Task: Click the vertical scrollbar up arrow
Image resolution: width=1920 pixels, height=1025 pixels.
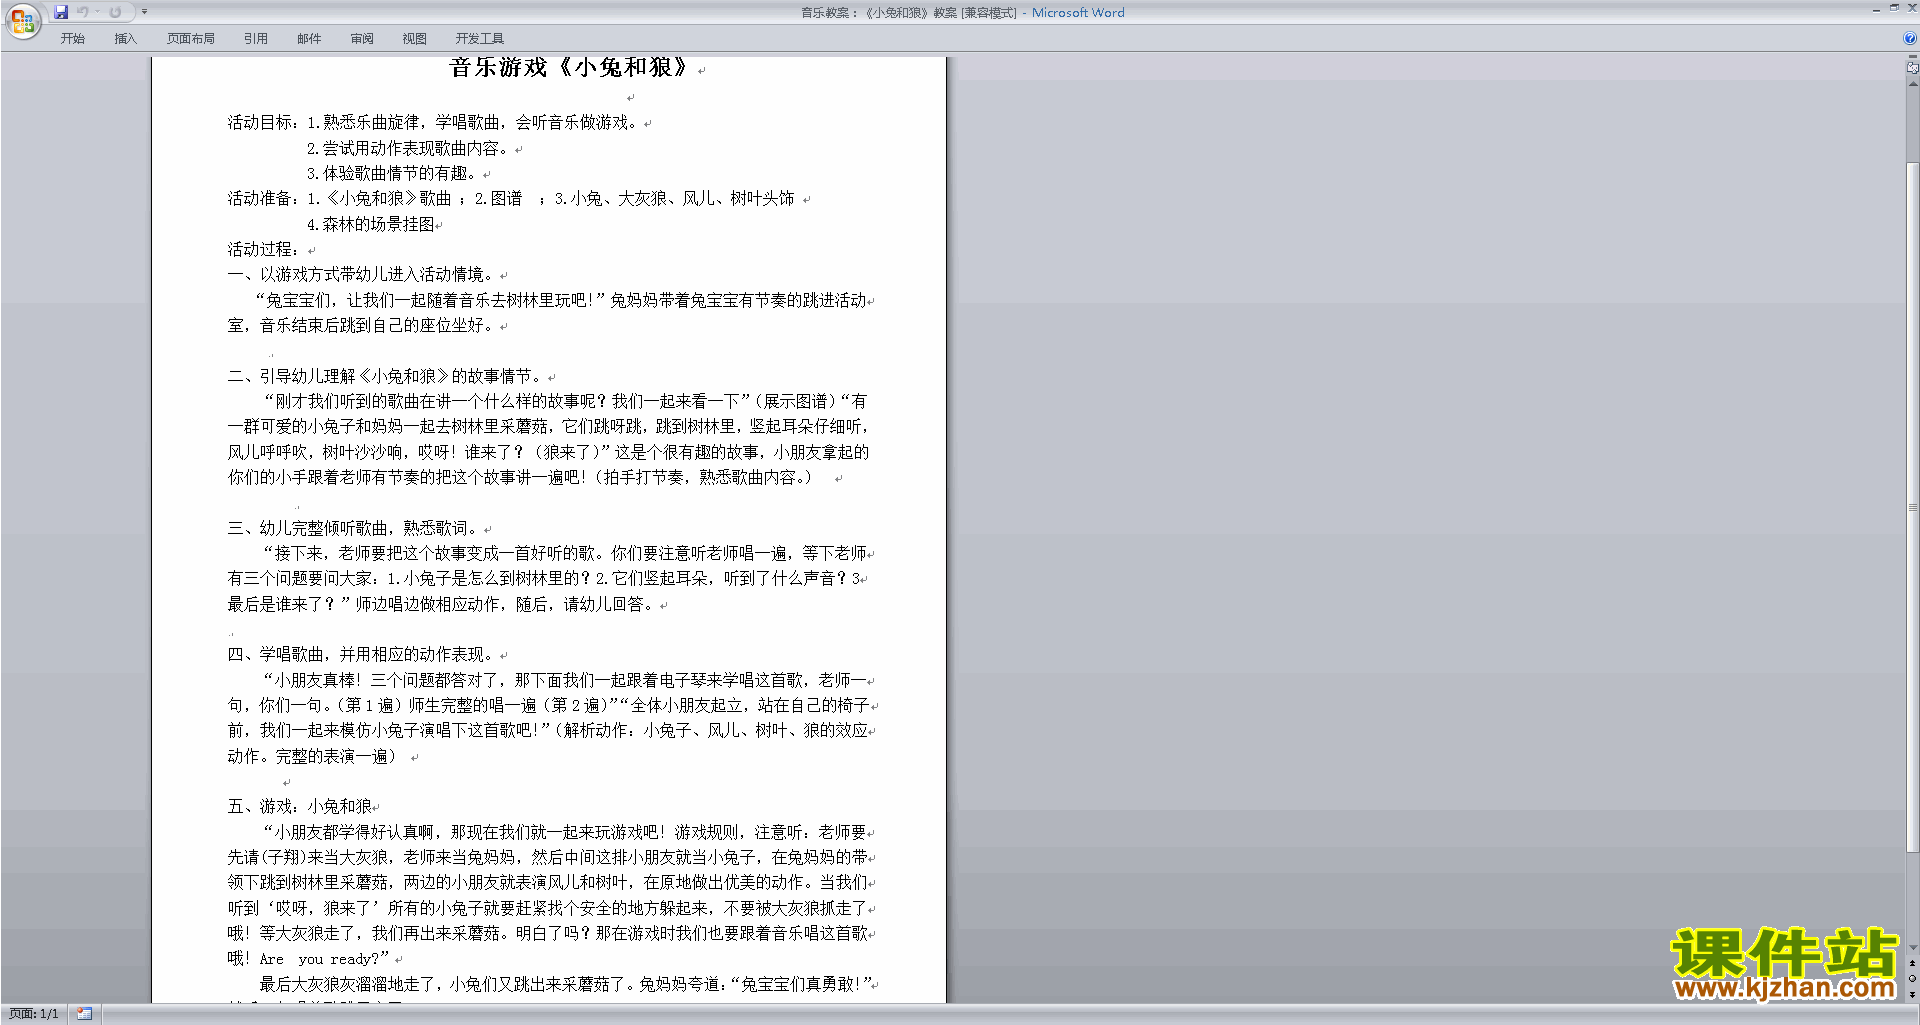Action: [1912, 84]
